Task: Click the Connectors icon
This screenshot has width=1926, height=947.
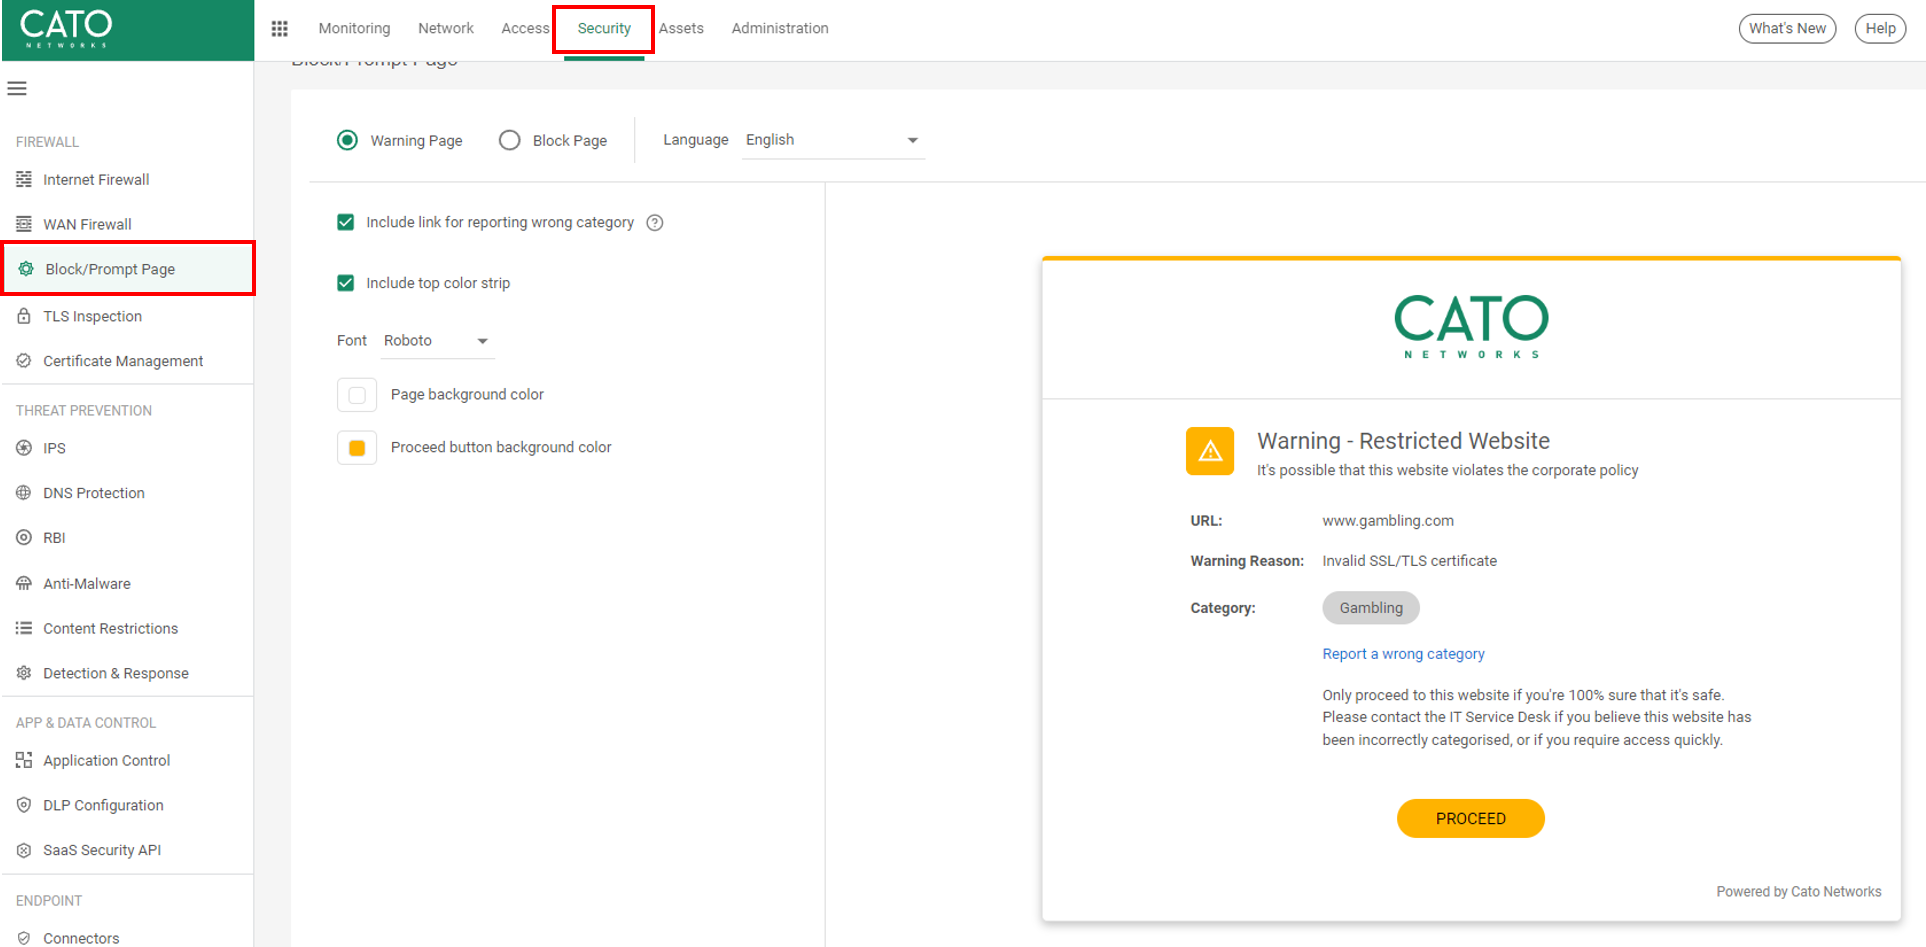Action: [x=24, y=938]
